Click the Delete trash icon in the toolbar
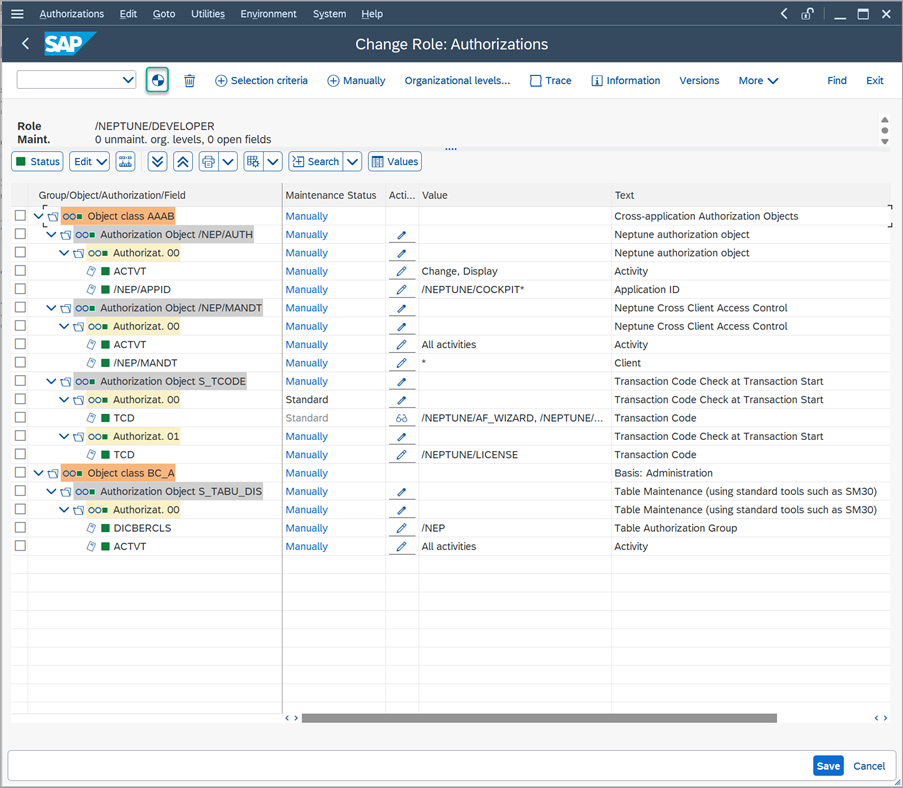This screenshot has height=788, width=903. tap(190, 80)
